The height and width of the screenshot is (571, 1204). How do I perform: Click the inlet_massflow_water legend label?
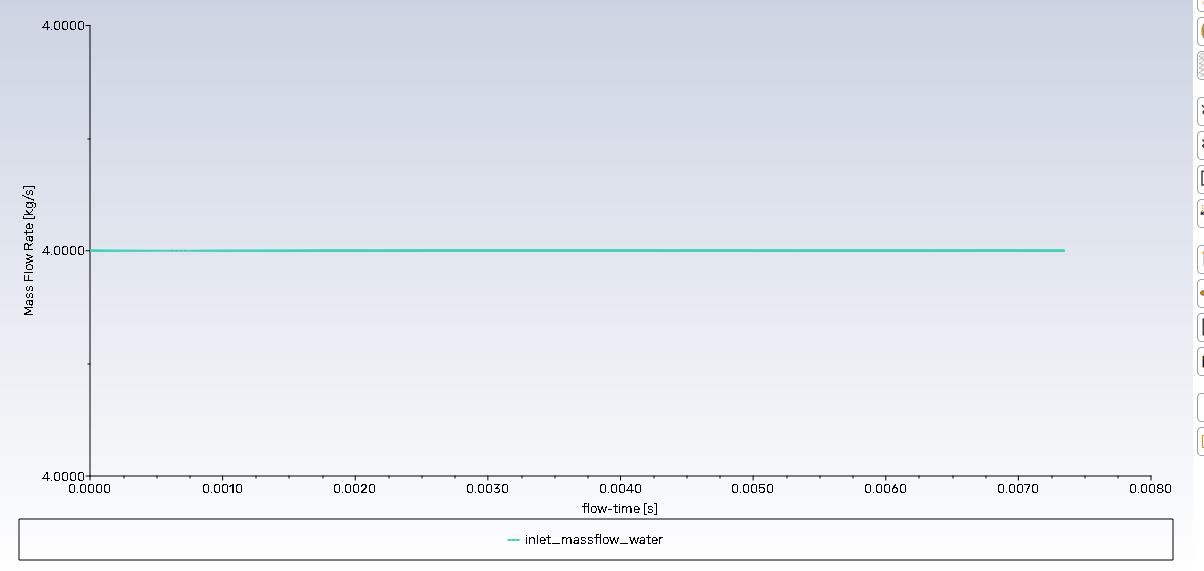click(x=593, y=540)
